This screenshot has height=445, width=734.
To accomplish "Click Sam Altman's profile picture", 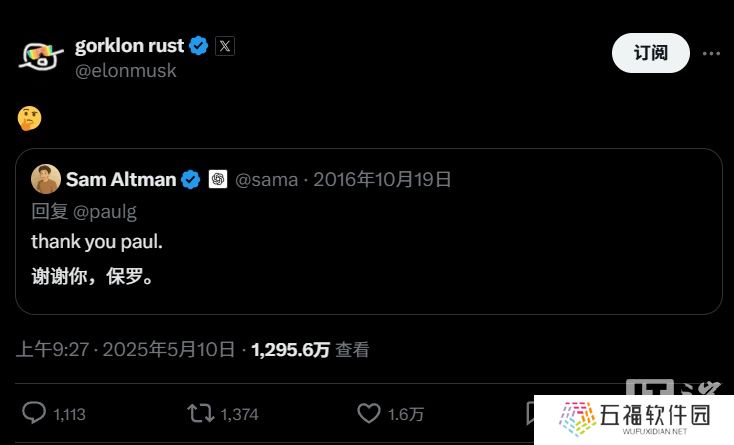I will click(x=46, y=179).
